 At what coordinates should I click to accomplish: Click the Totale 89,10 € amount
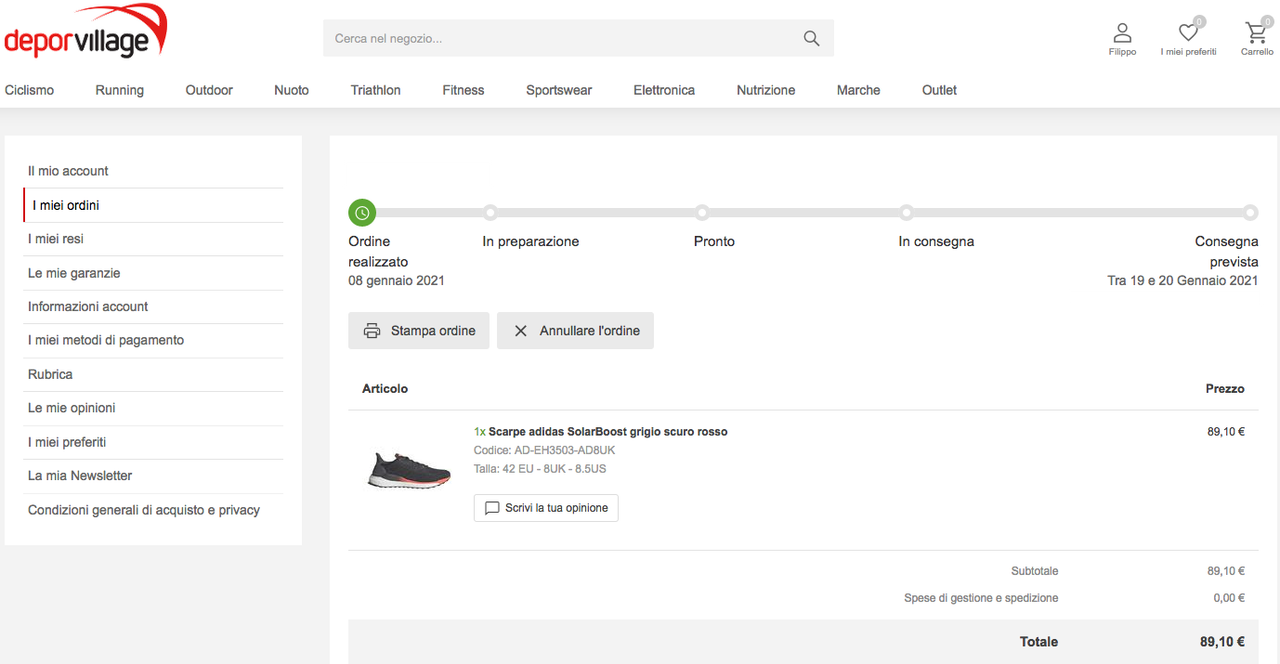[x=1222, y=642]
